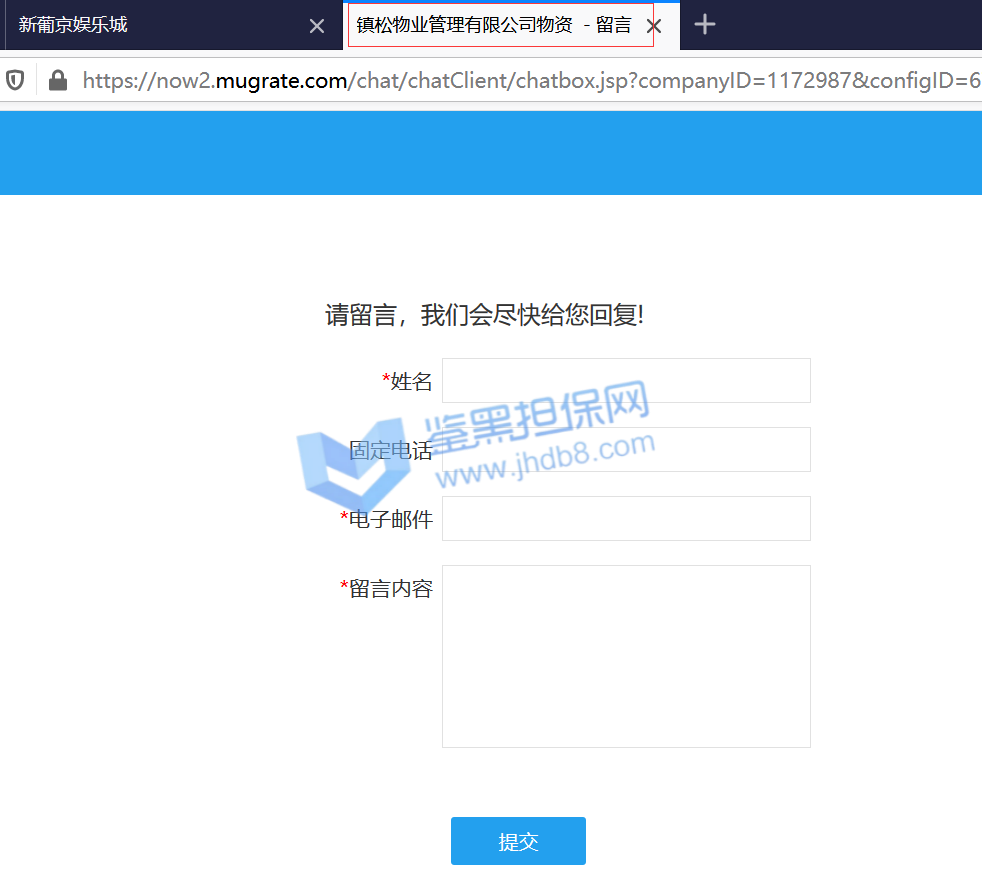This screenshot has height=891, width=982.
Task: Click the blue header banner
Action: [x=491, y=153]
